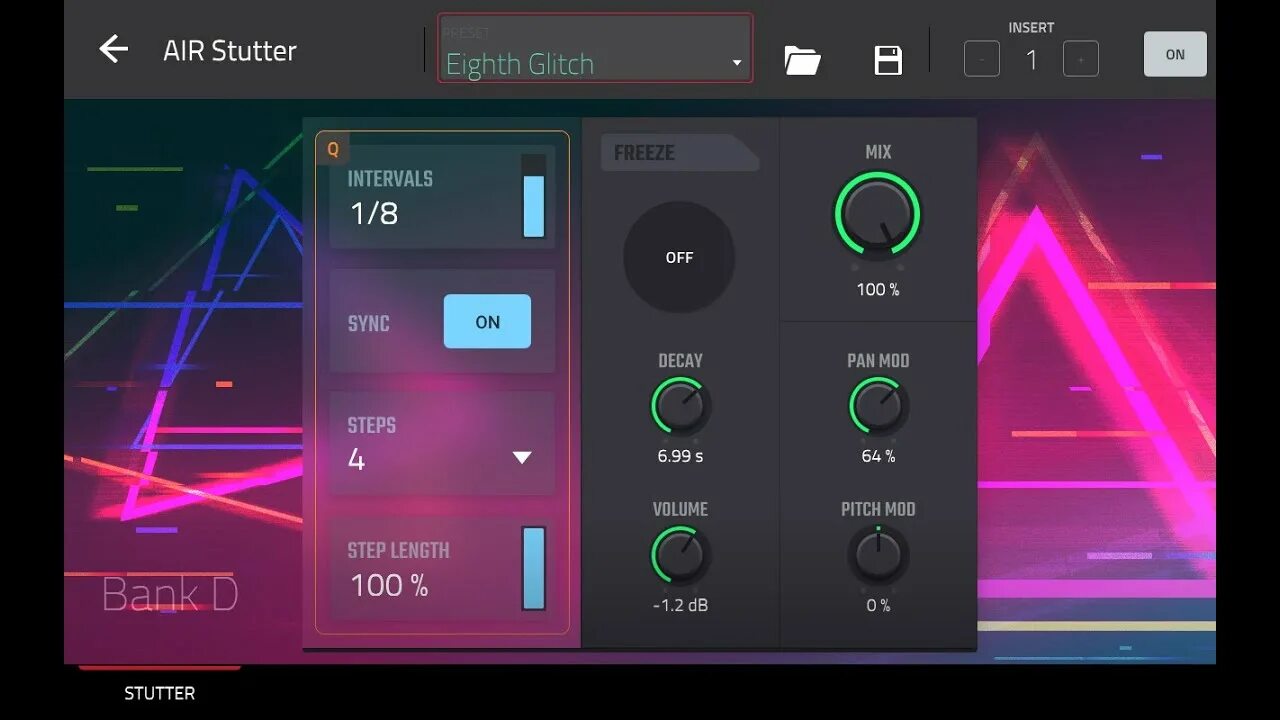
Task: Click the 100 % mix value
Action: [878, 289]
